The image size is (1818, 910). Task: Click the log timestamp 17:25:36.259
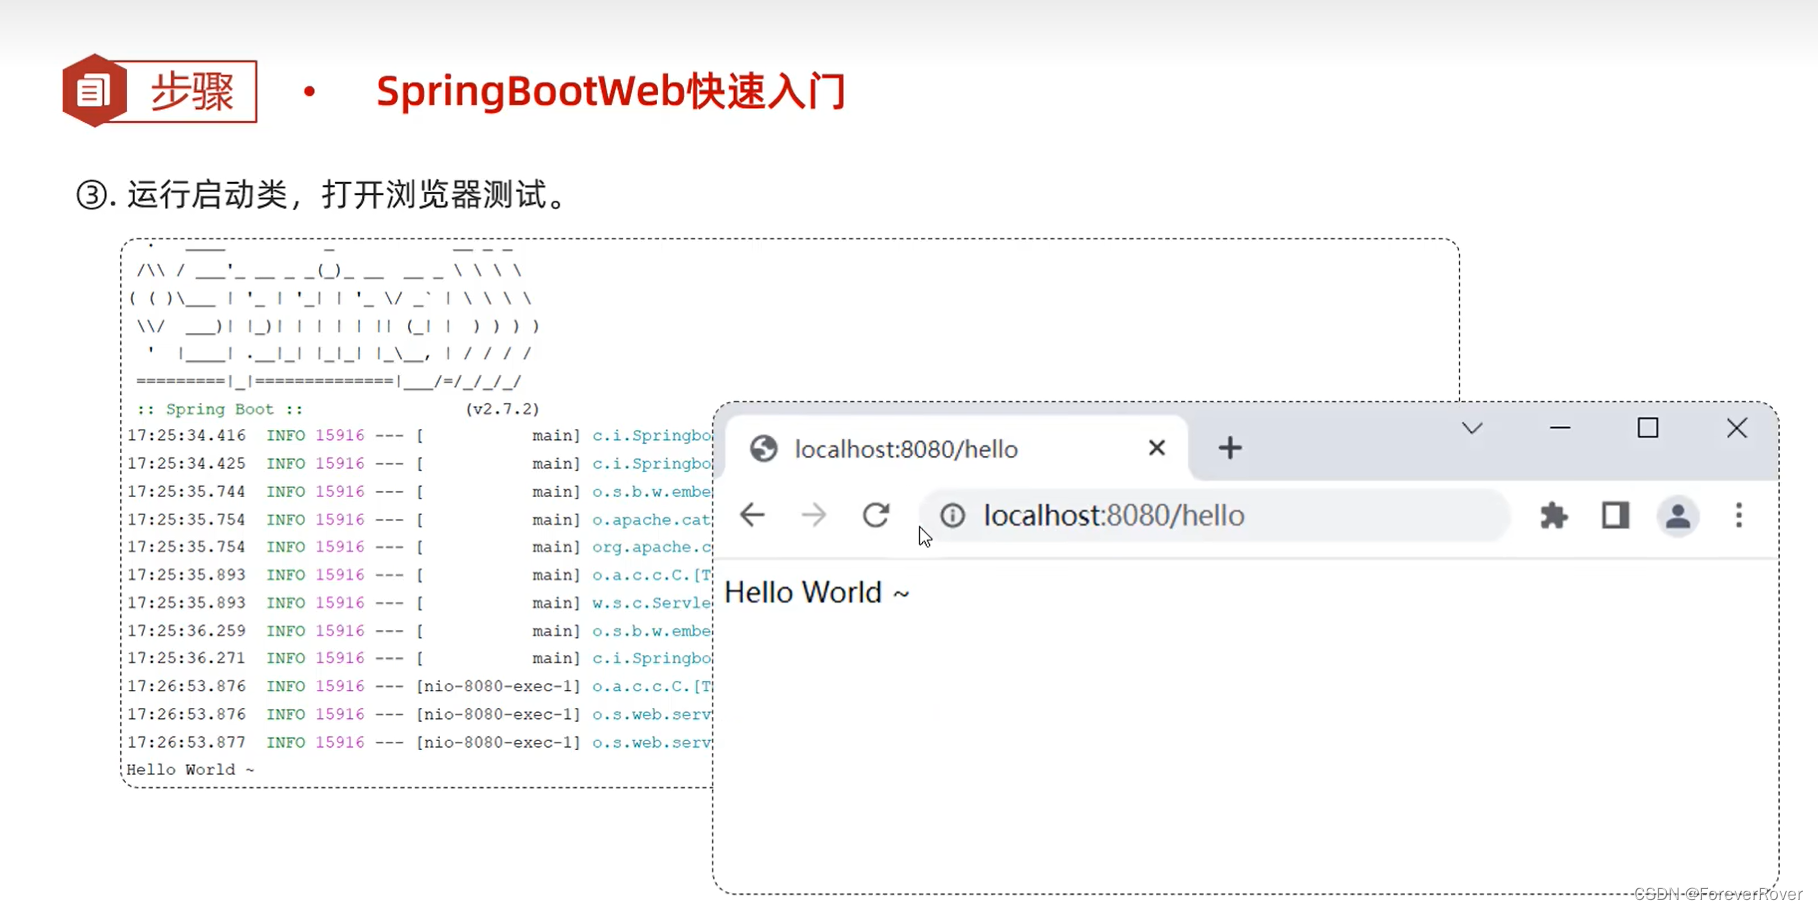click(186, 631)
